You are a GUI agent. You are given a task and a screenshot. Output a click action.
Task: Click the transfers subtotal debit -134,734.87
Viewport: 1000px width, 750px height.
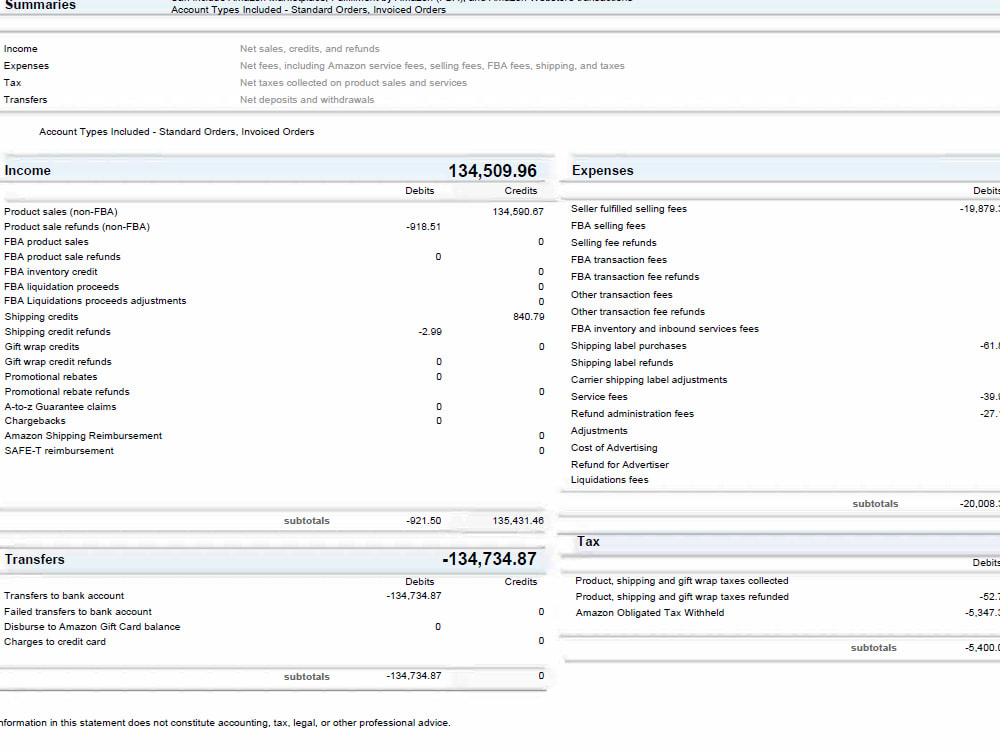coord(414,676)
